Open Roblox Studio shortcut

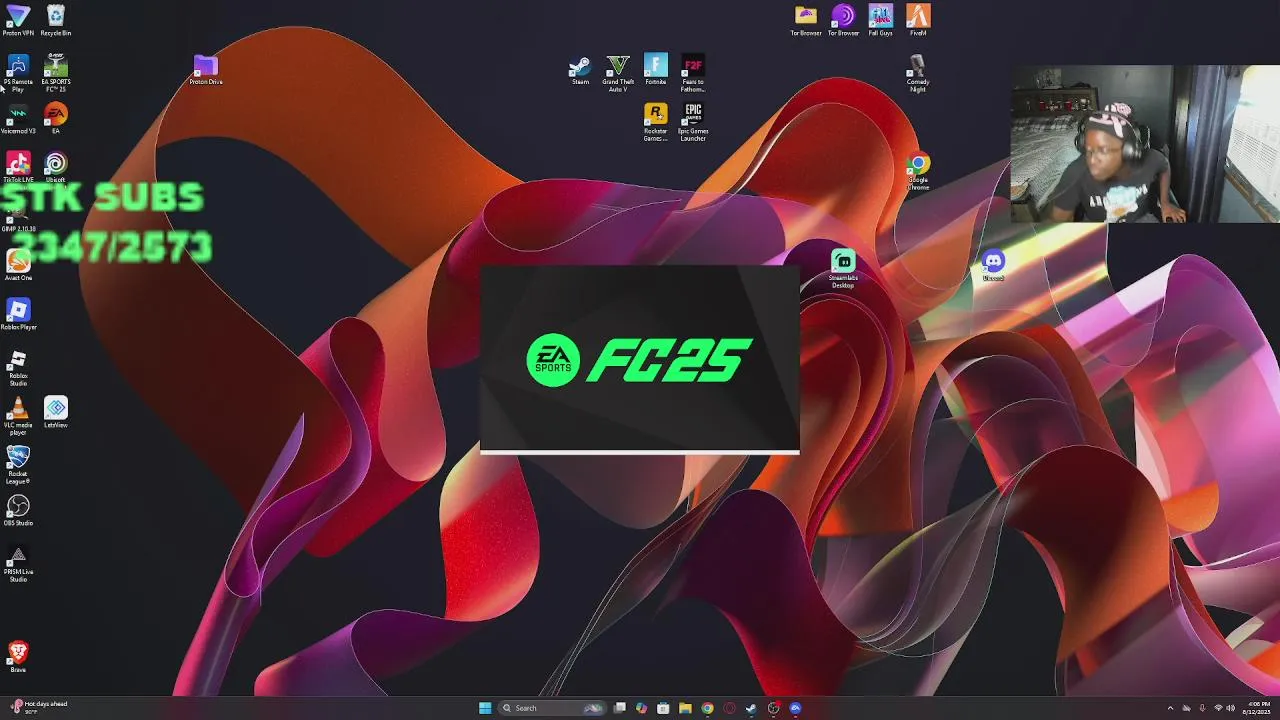point(18,367)
